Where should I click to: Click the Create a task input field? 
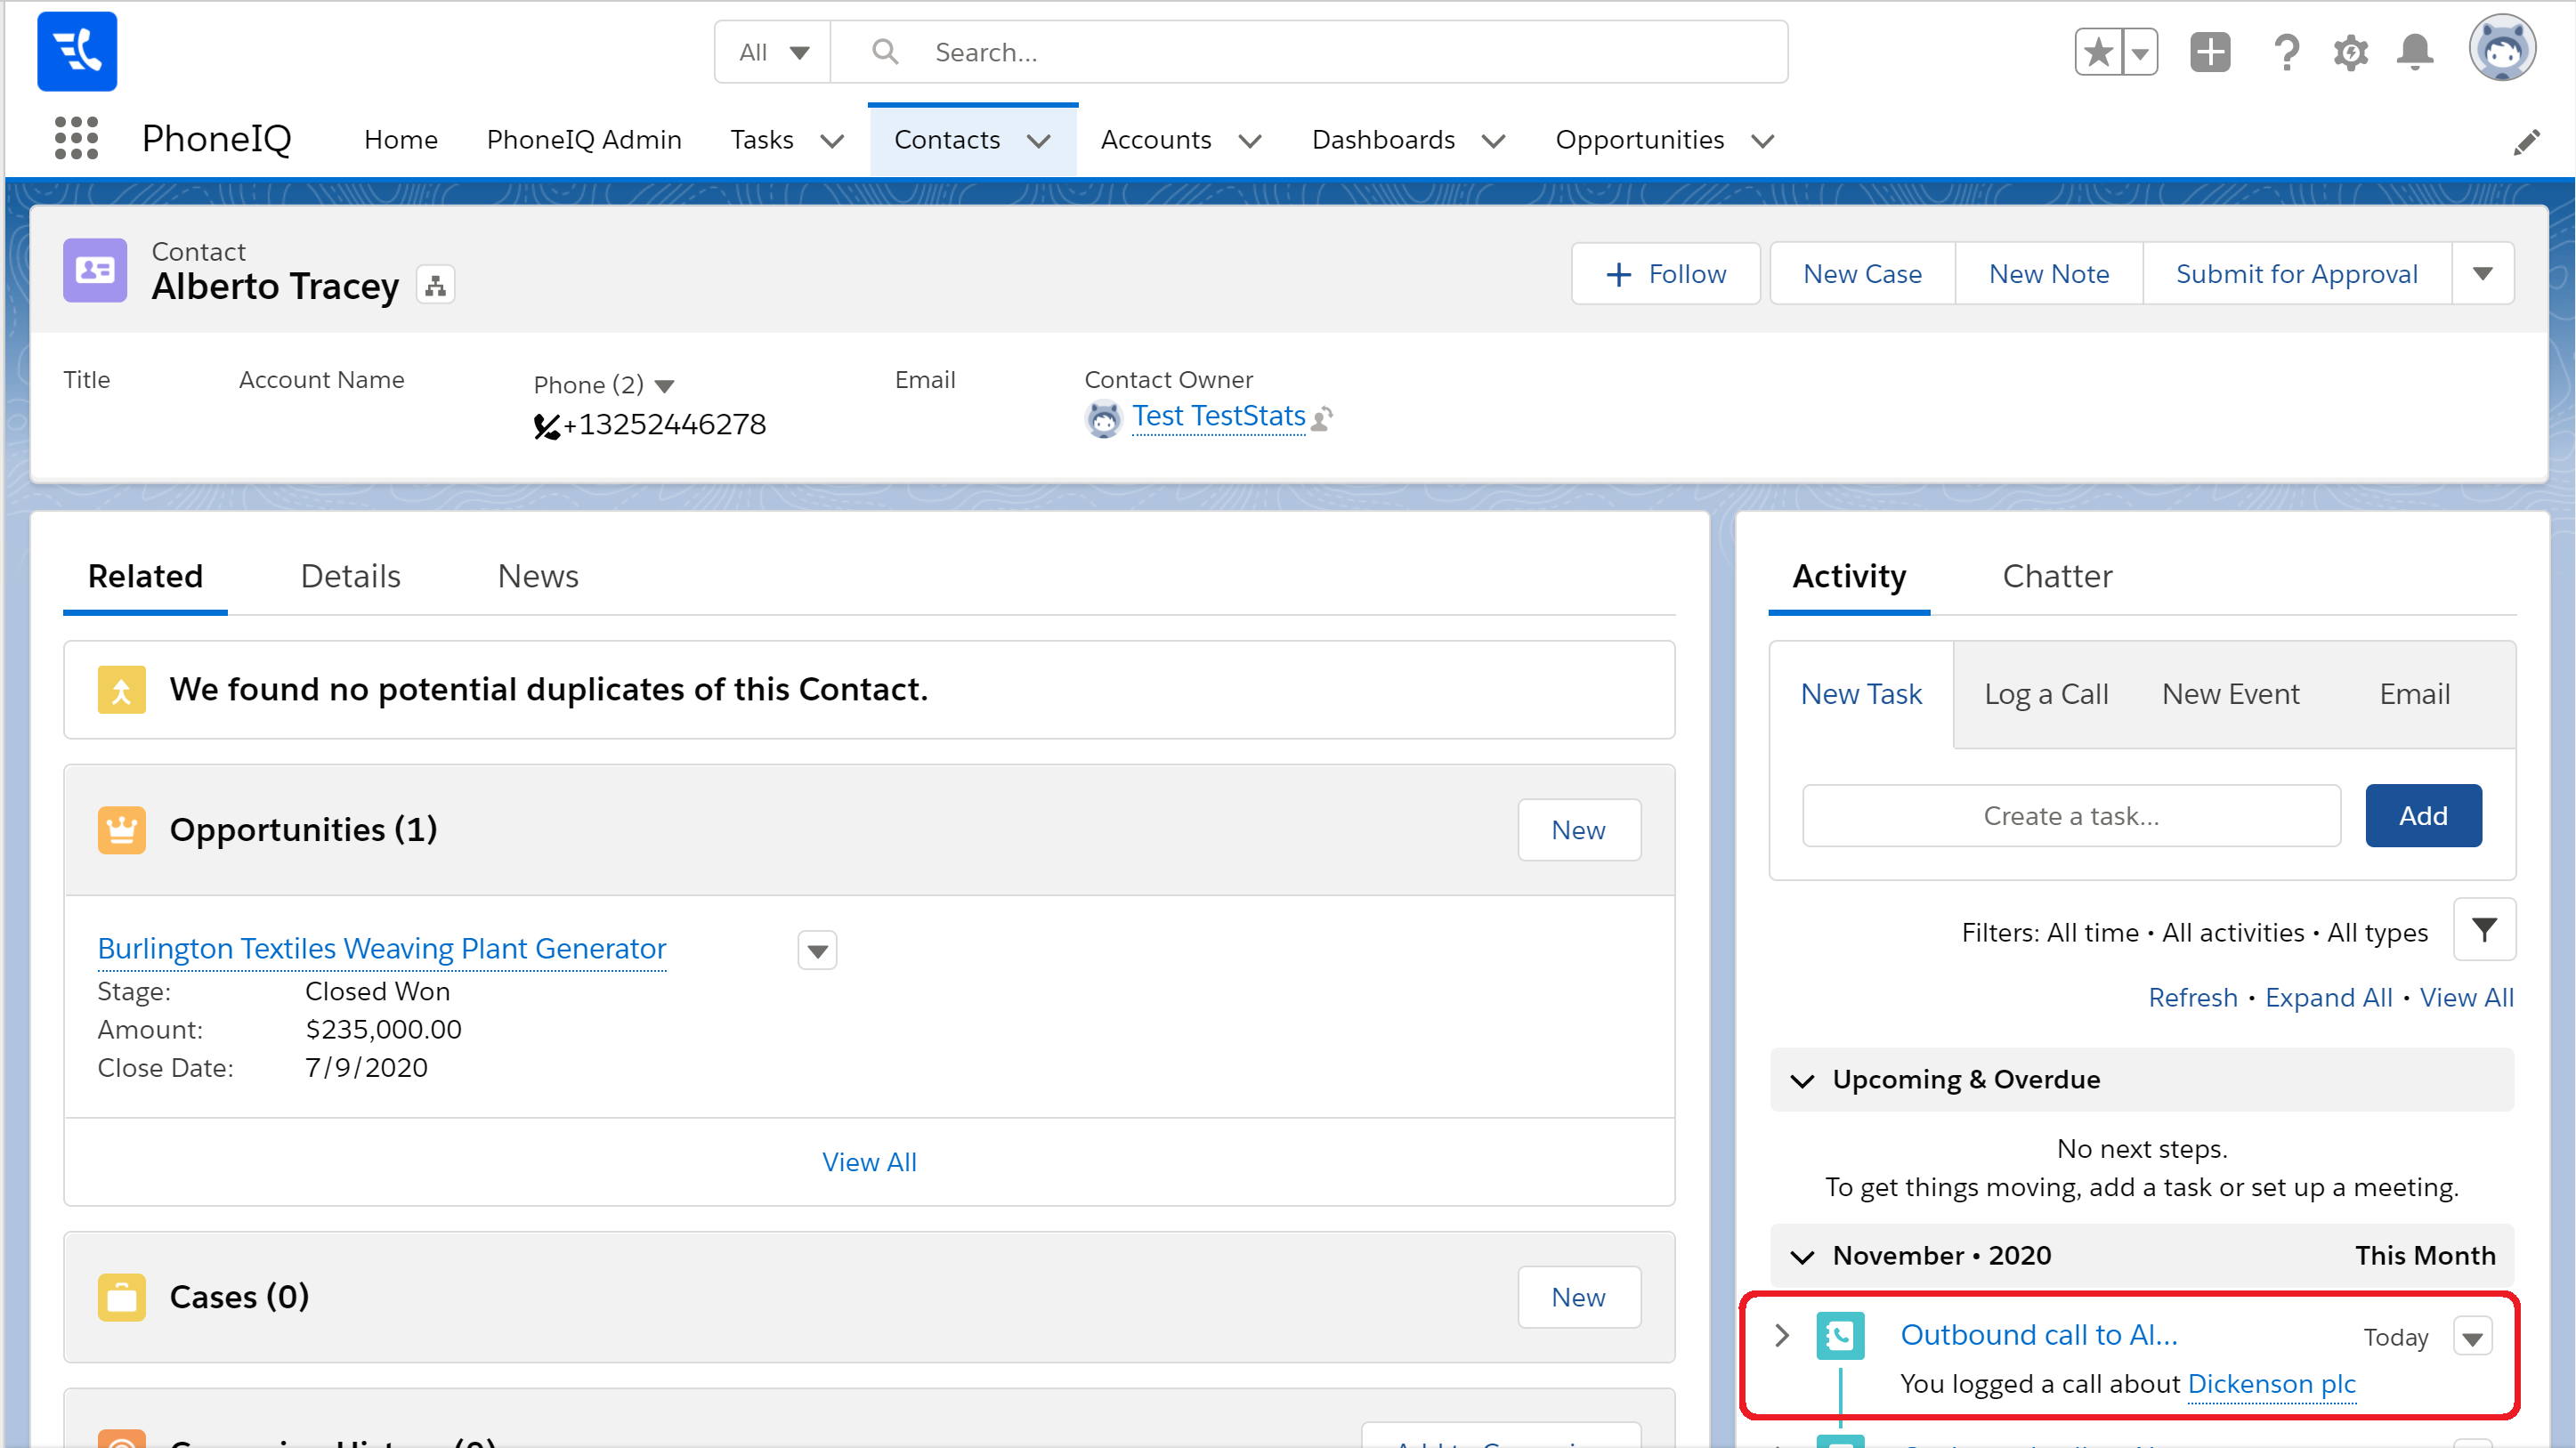pyautogui.click(x=2071, y=816)
